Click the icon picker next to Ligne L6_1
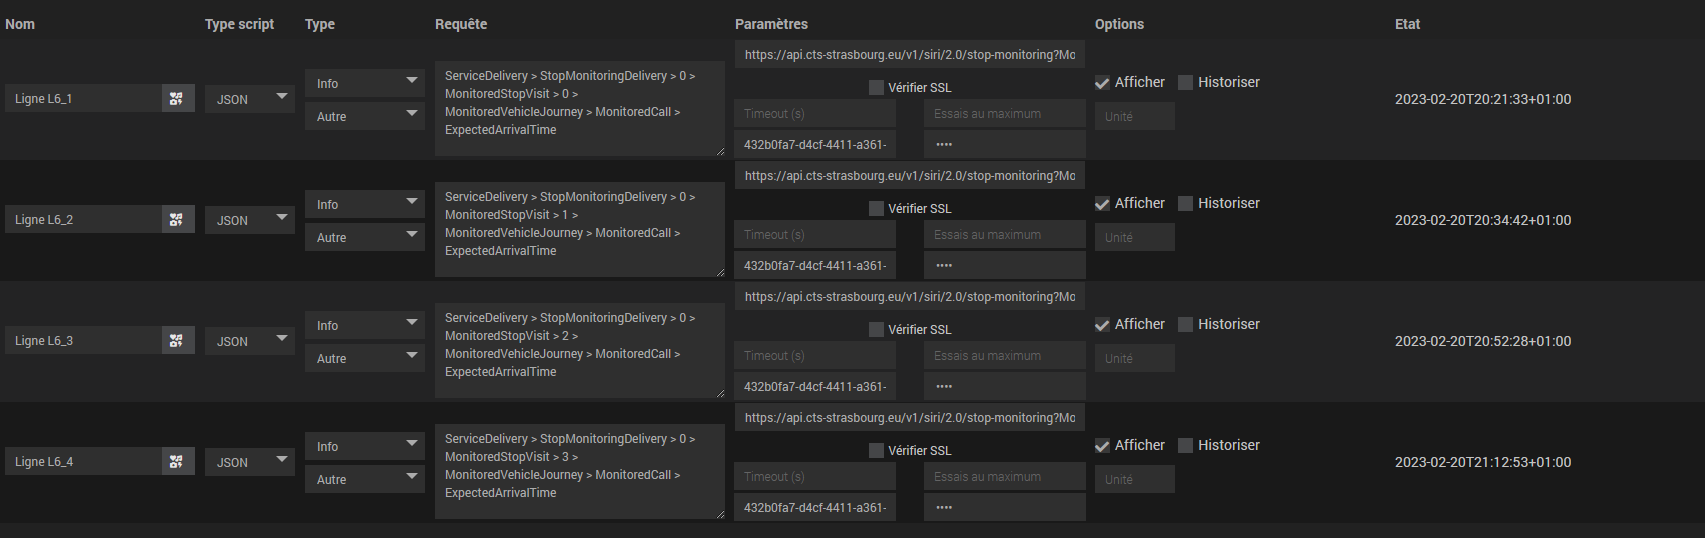 pos(177,98)
